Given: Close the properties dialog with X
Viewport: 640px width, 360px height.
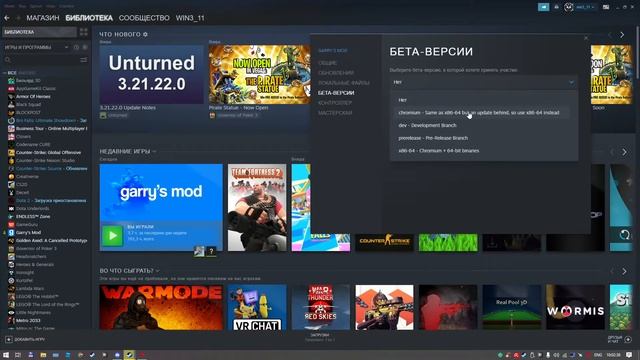Looking at the screenshot, I should pyautogui.click(x=586, y=38).
